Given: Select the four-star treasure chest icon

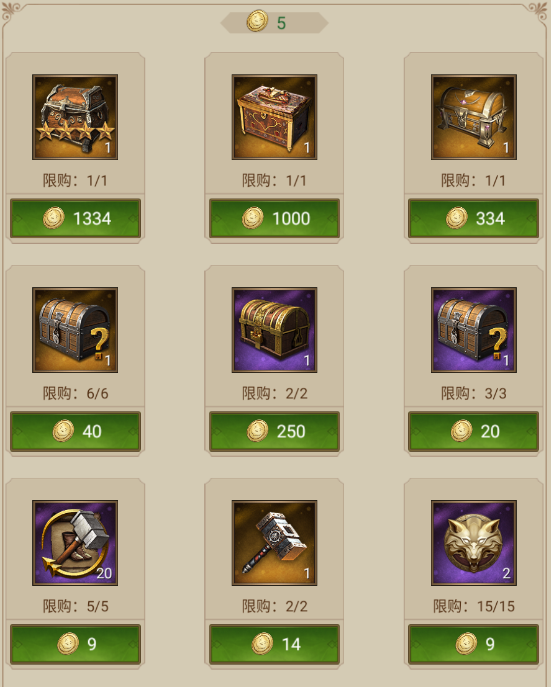Looking at the screenshot, I should pos(75,117).
